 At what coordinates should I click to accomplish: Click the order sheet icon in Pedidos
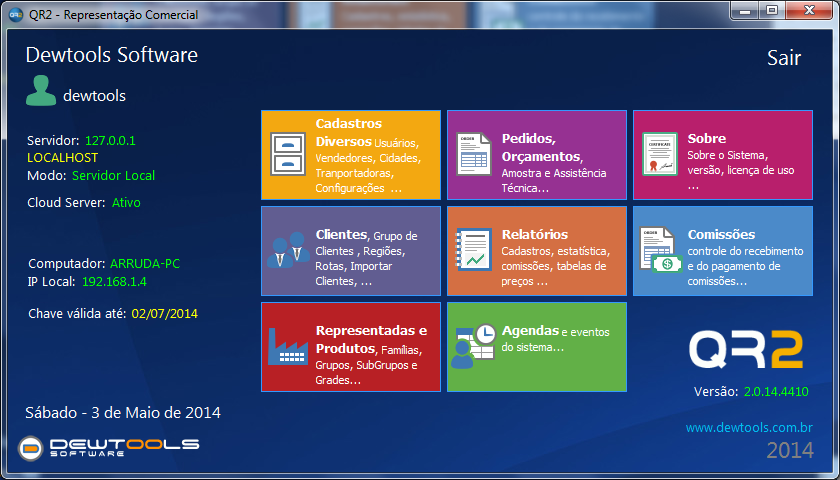[x=474, y=154]
